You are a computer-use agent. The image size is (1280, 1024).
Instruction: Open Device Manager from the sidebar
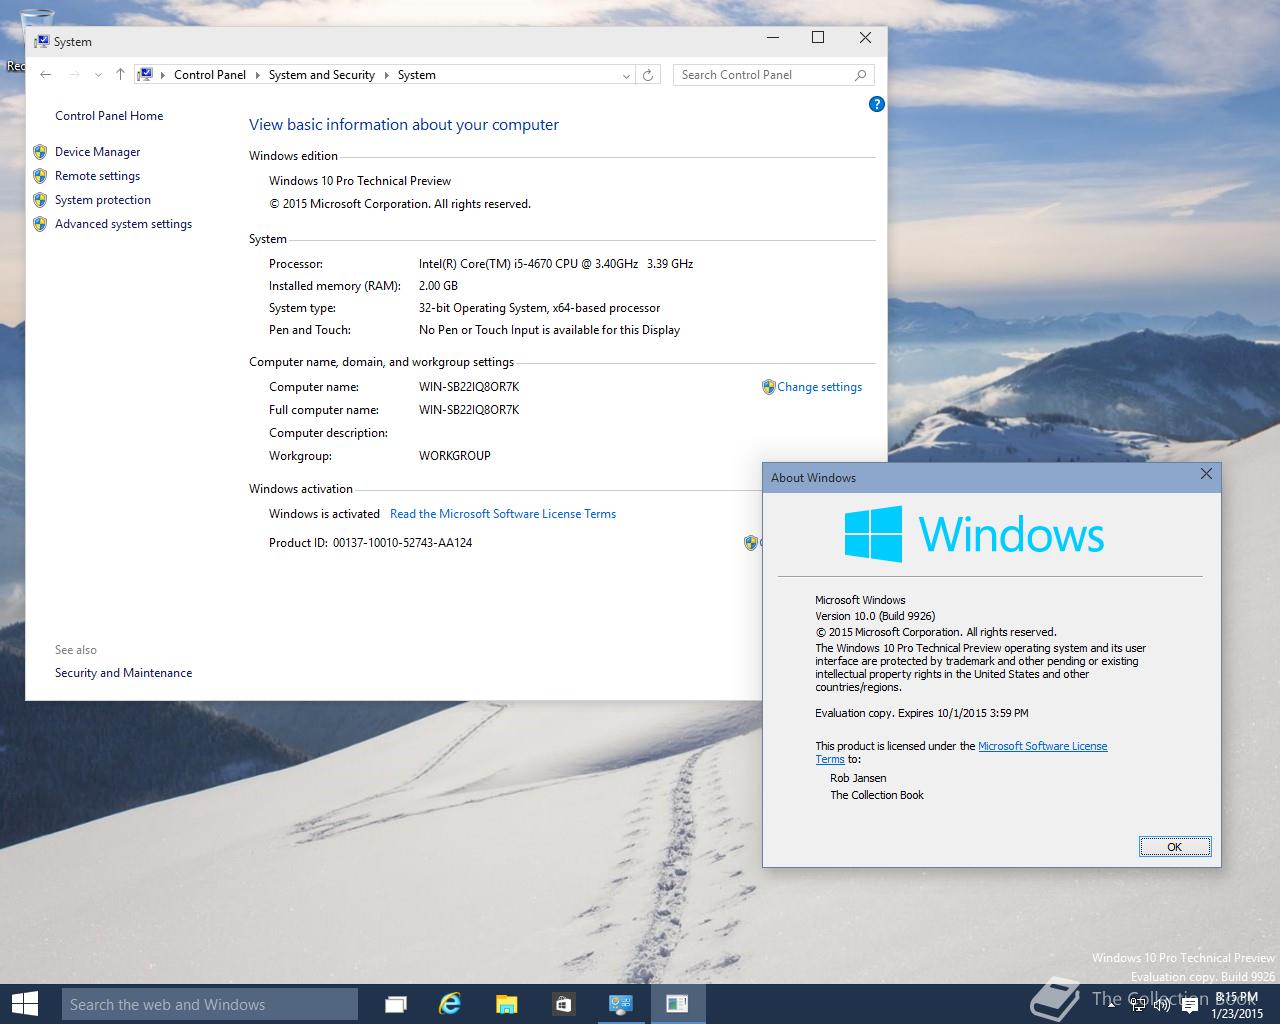[97, 152]
